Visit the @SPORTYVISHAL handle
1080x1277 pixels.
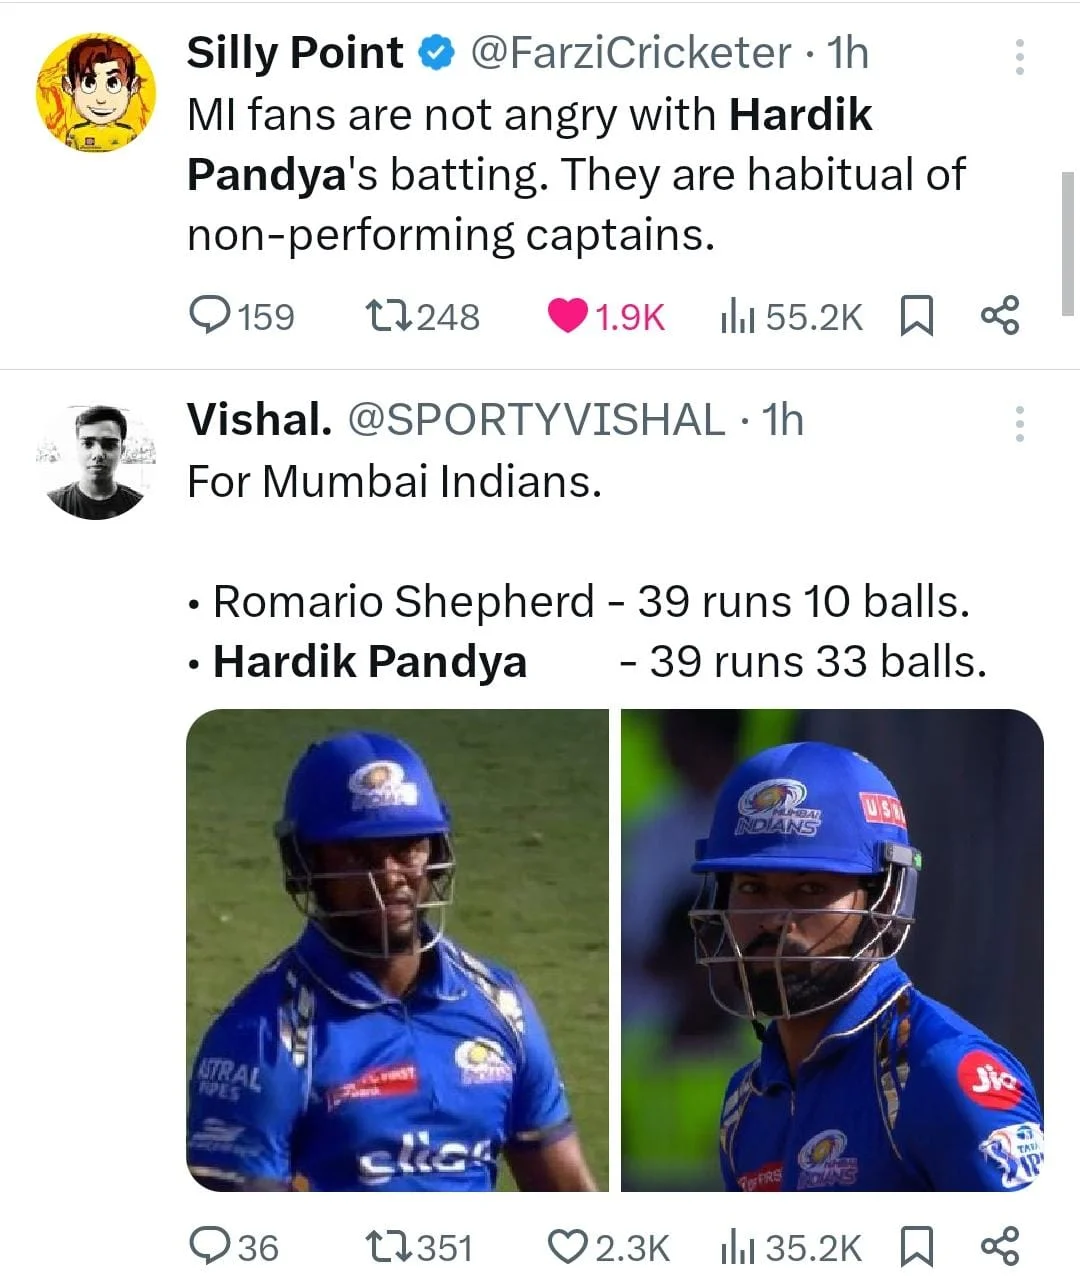coord(536,420)
